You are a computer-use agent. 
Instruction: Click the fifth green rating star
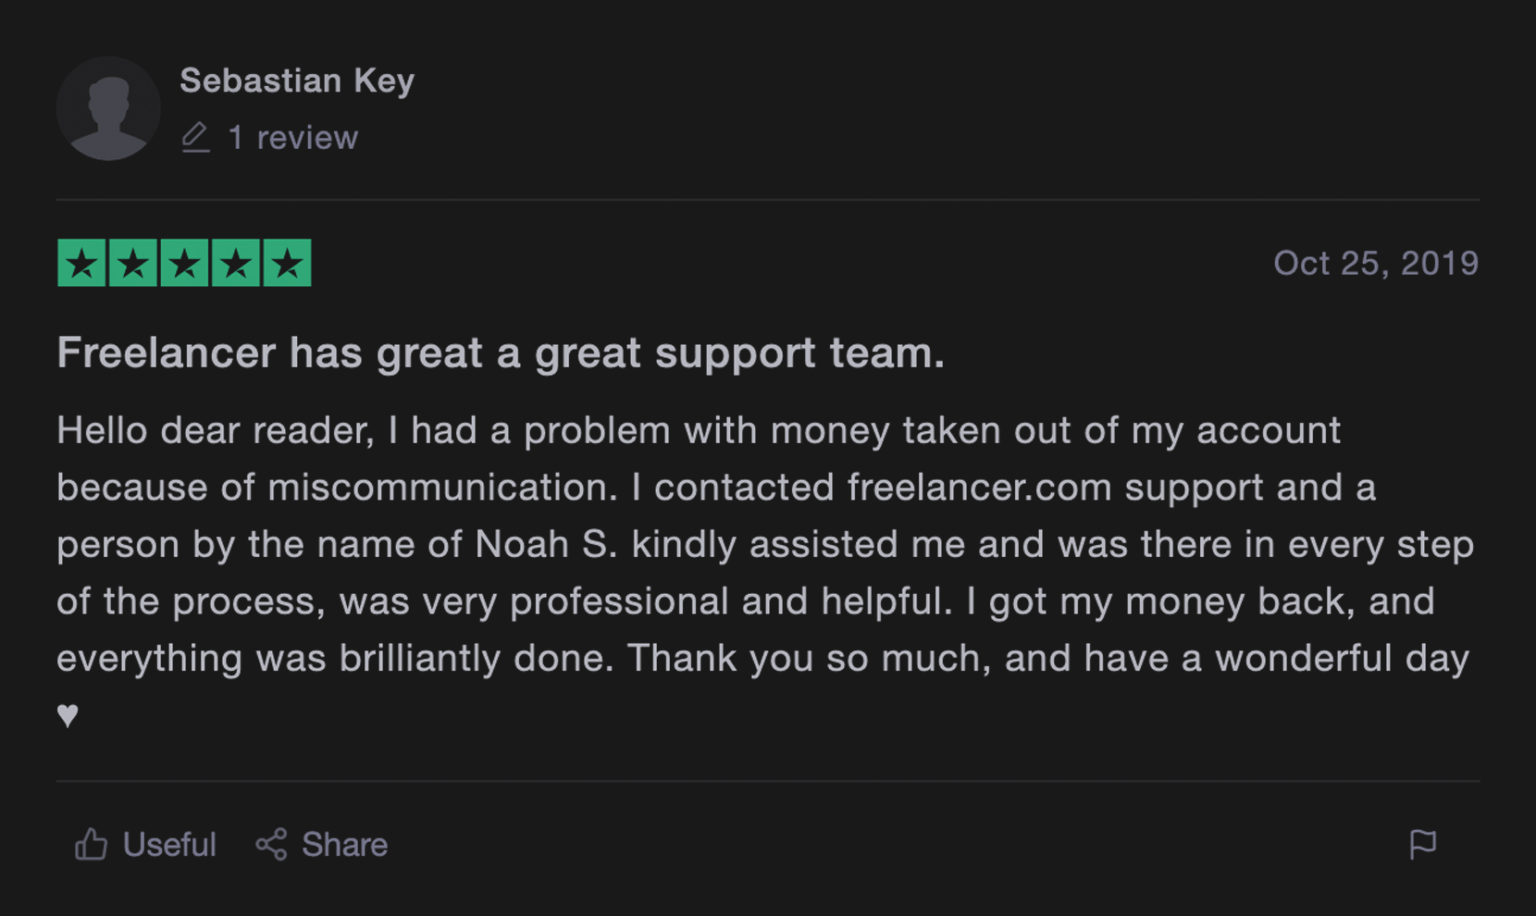click(287, 264)
